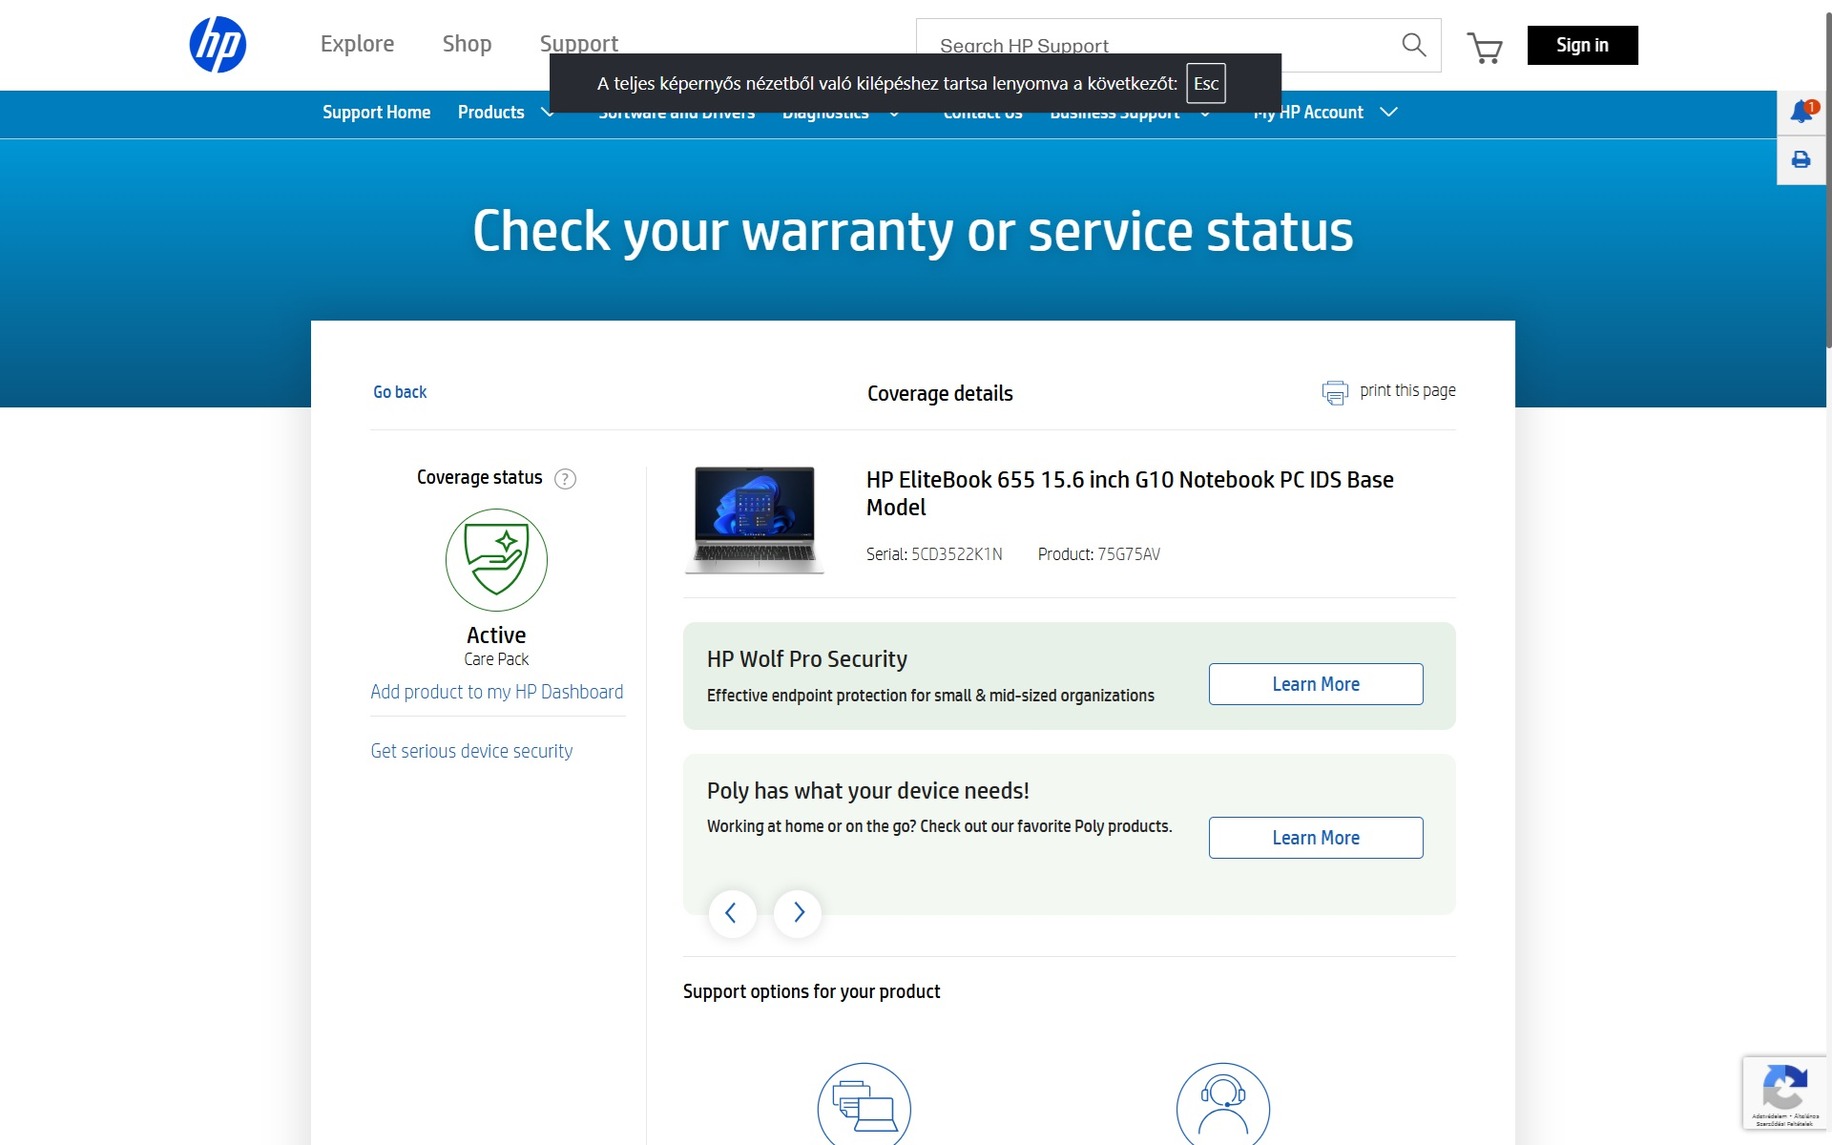This screenshot has width=1832, height=1145.
Task: Click the HP EliteBook 655 product title
Action: click(x=1130, y=493)
